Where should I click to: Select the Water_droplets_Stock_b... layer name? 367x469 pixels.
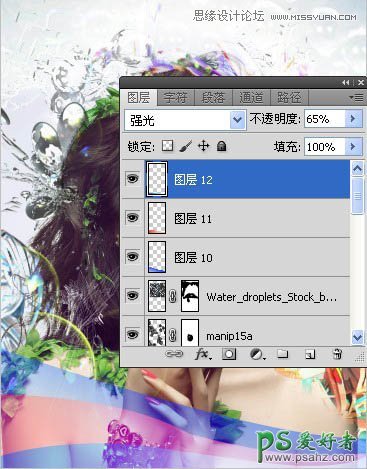click(x=271, y=297)
